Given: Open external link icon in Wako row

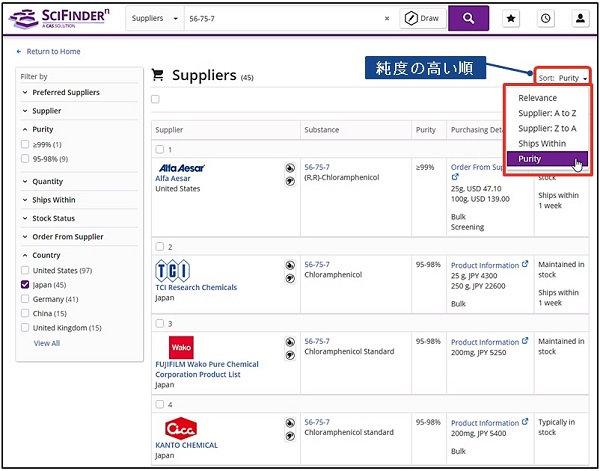Looking at the screenshot, I should [525, 341].
